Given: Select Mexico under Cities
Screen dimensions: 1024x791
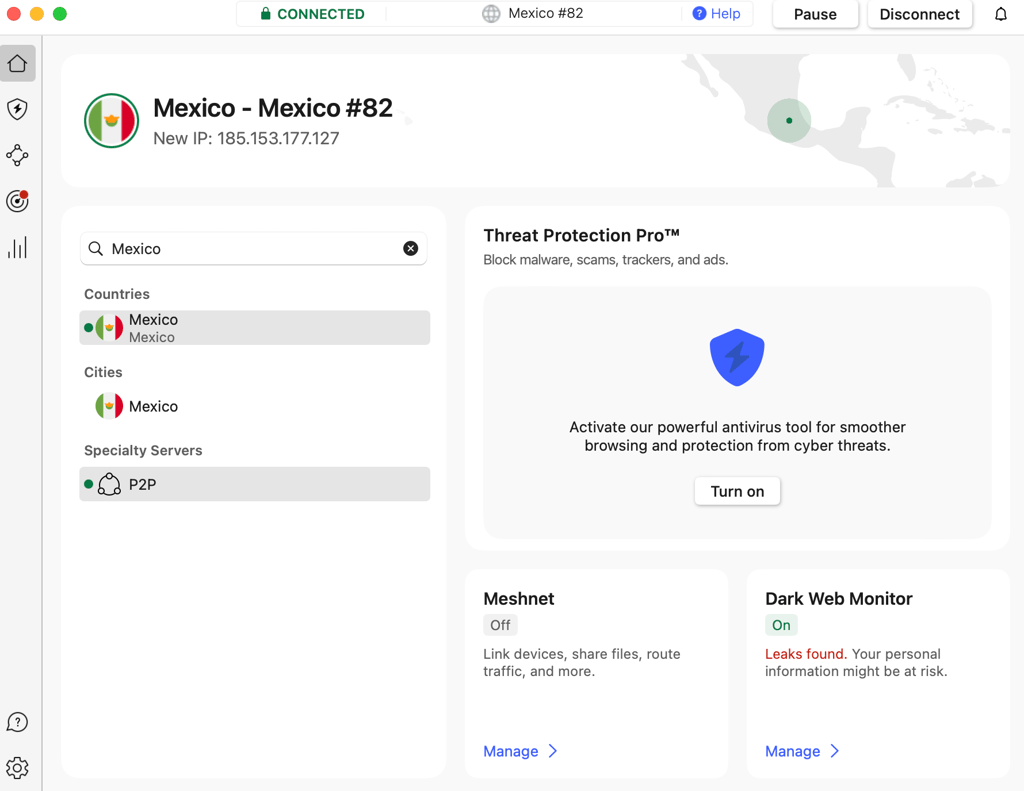Looking at the screenshot, I should pos(255,406).
